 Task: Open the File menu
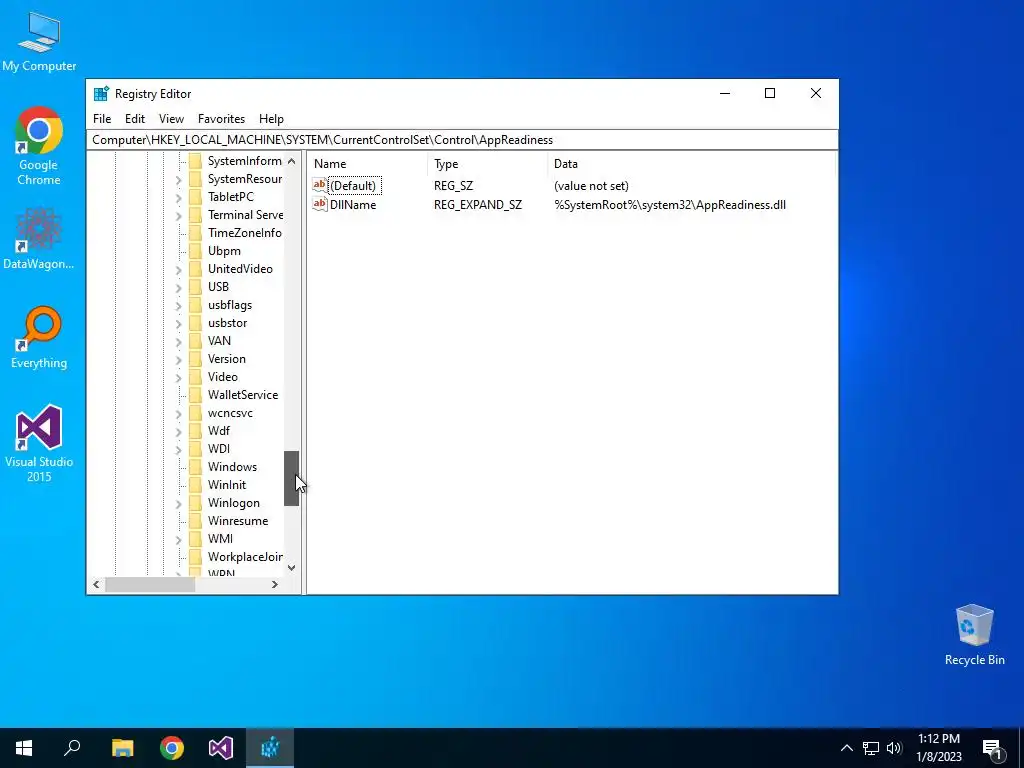click(x=102, y=119)
